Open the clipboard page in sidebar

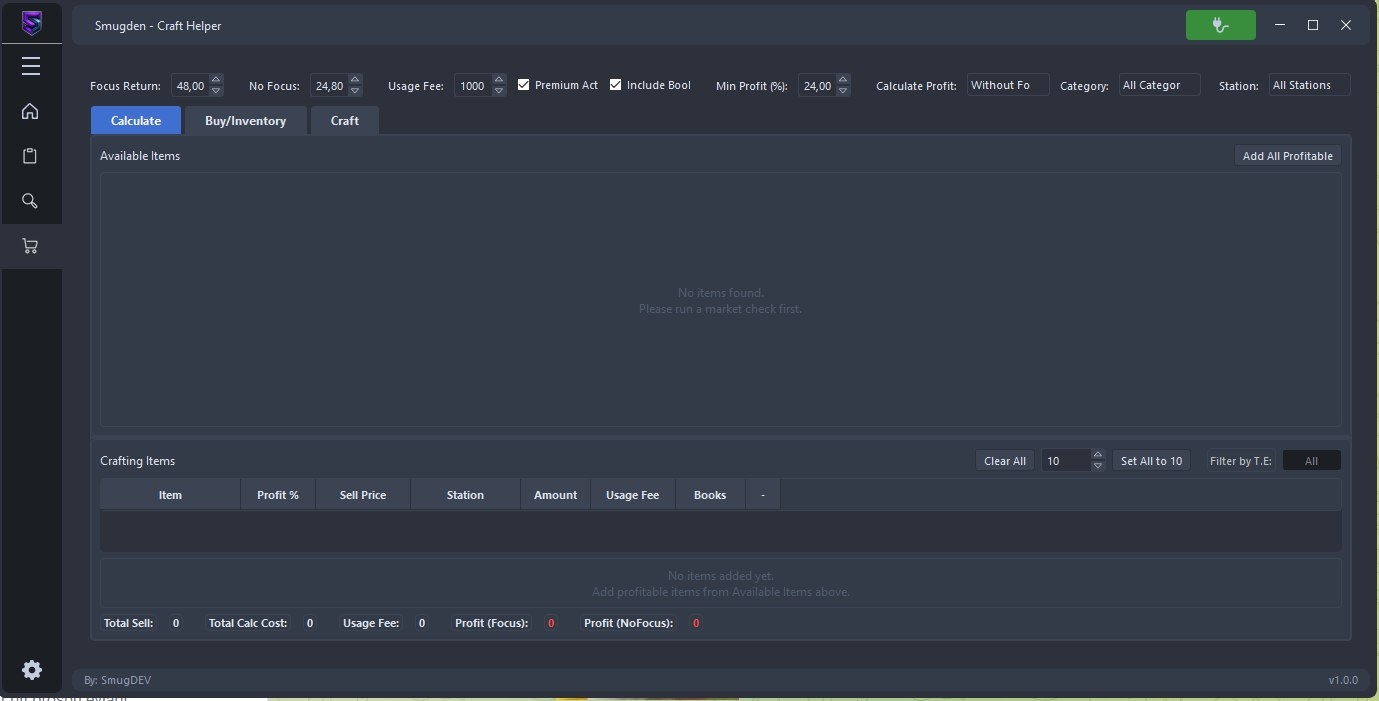[x=31, y=156]
